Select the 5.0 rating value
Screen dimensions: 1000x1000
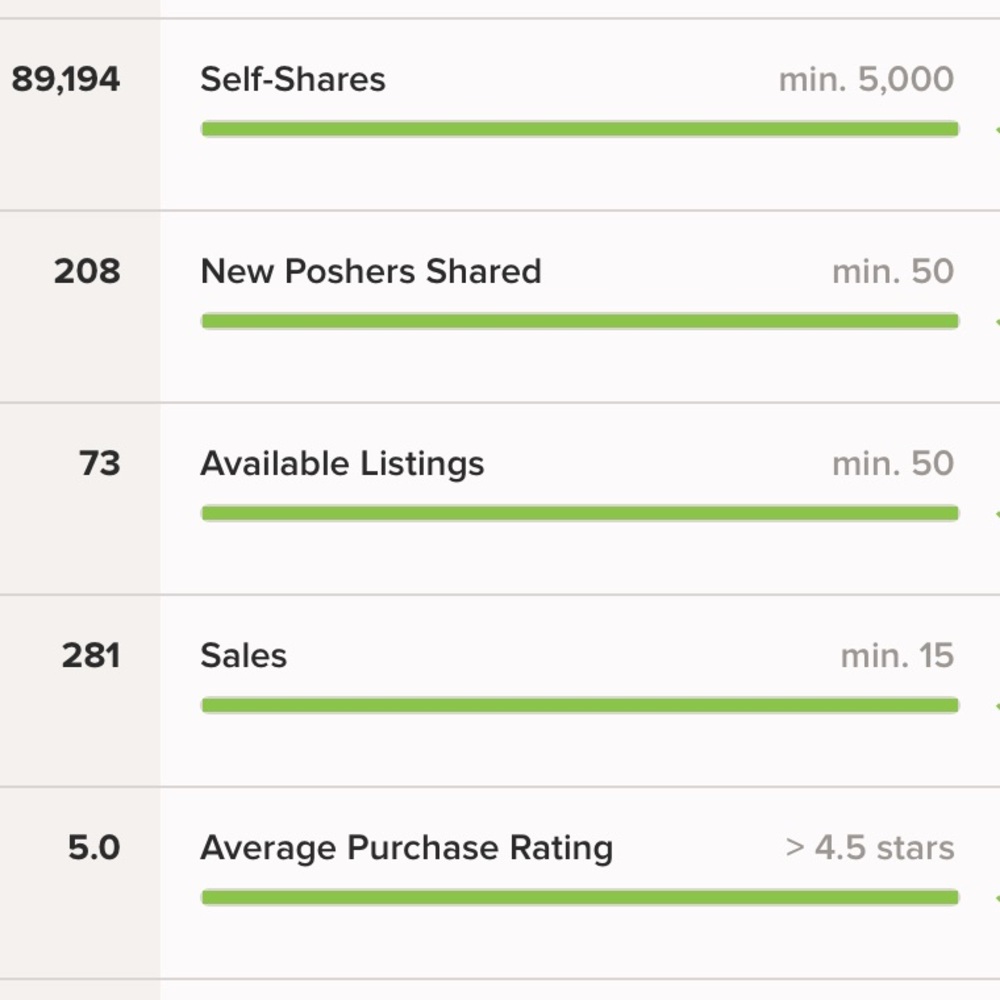(94, 848)
